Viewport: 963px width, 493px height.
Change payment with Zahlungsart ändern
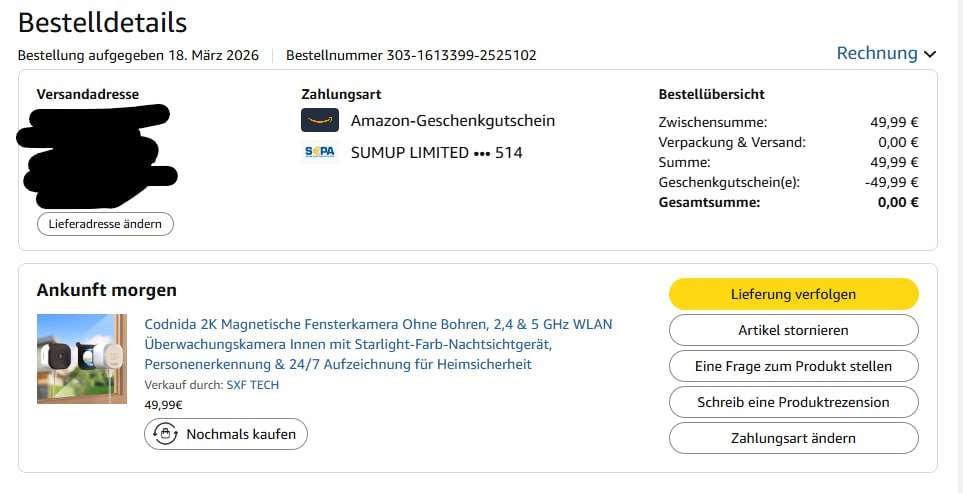(x=793, y=438)
